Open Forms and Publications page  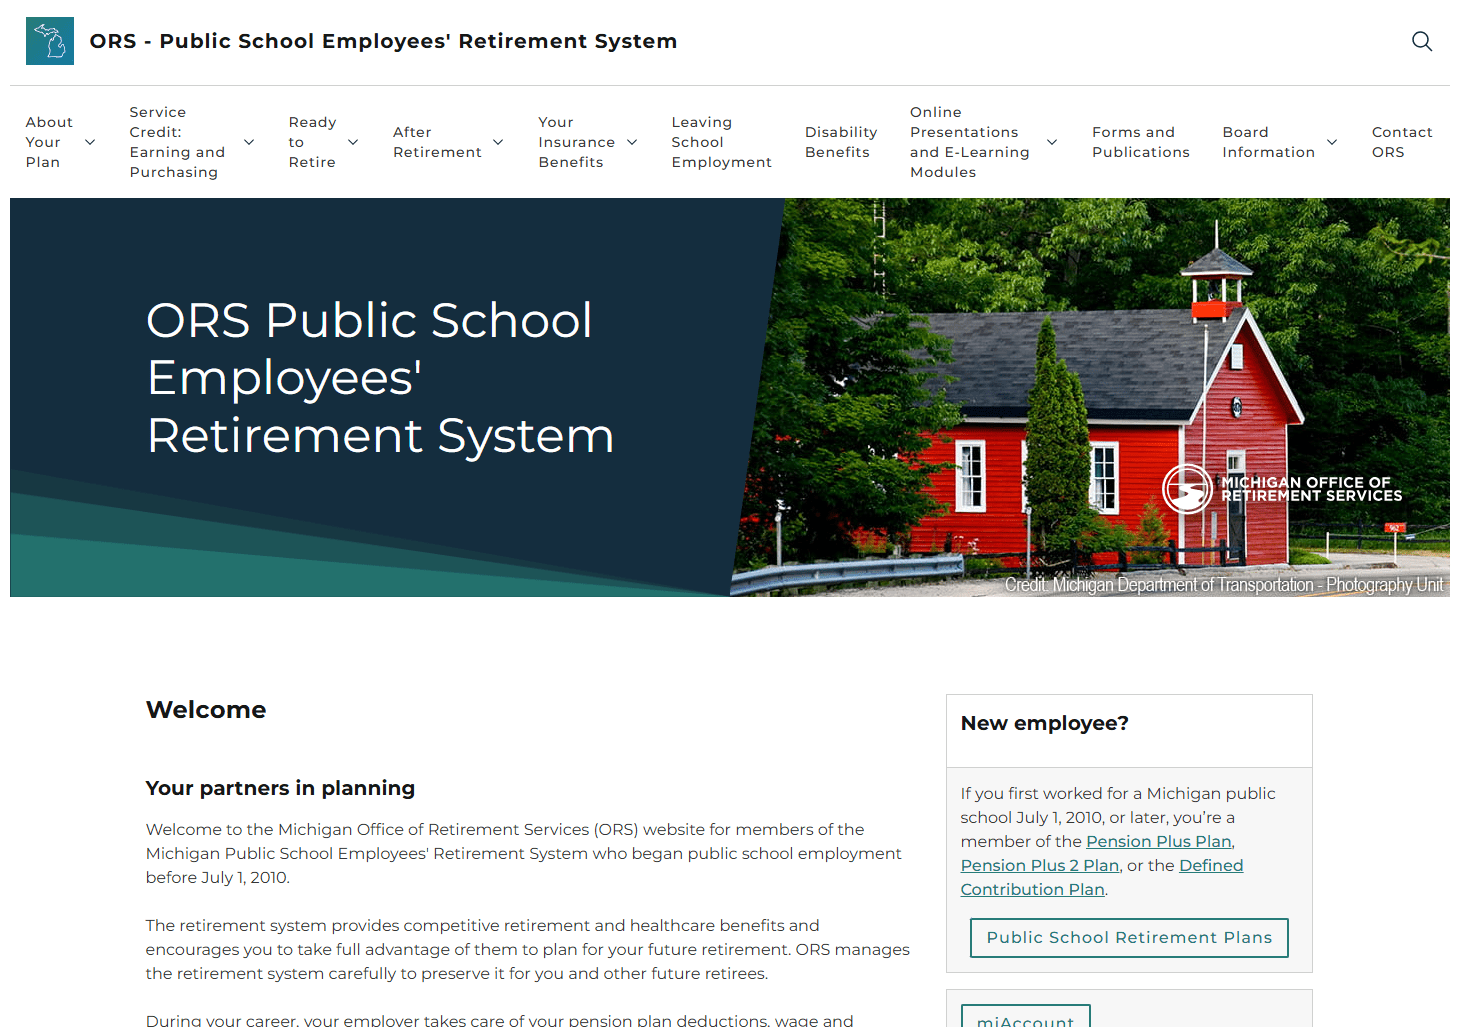(1141, 142)
